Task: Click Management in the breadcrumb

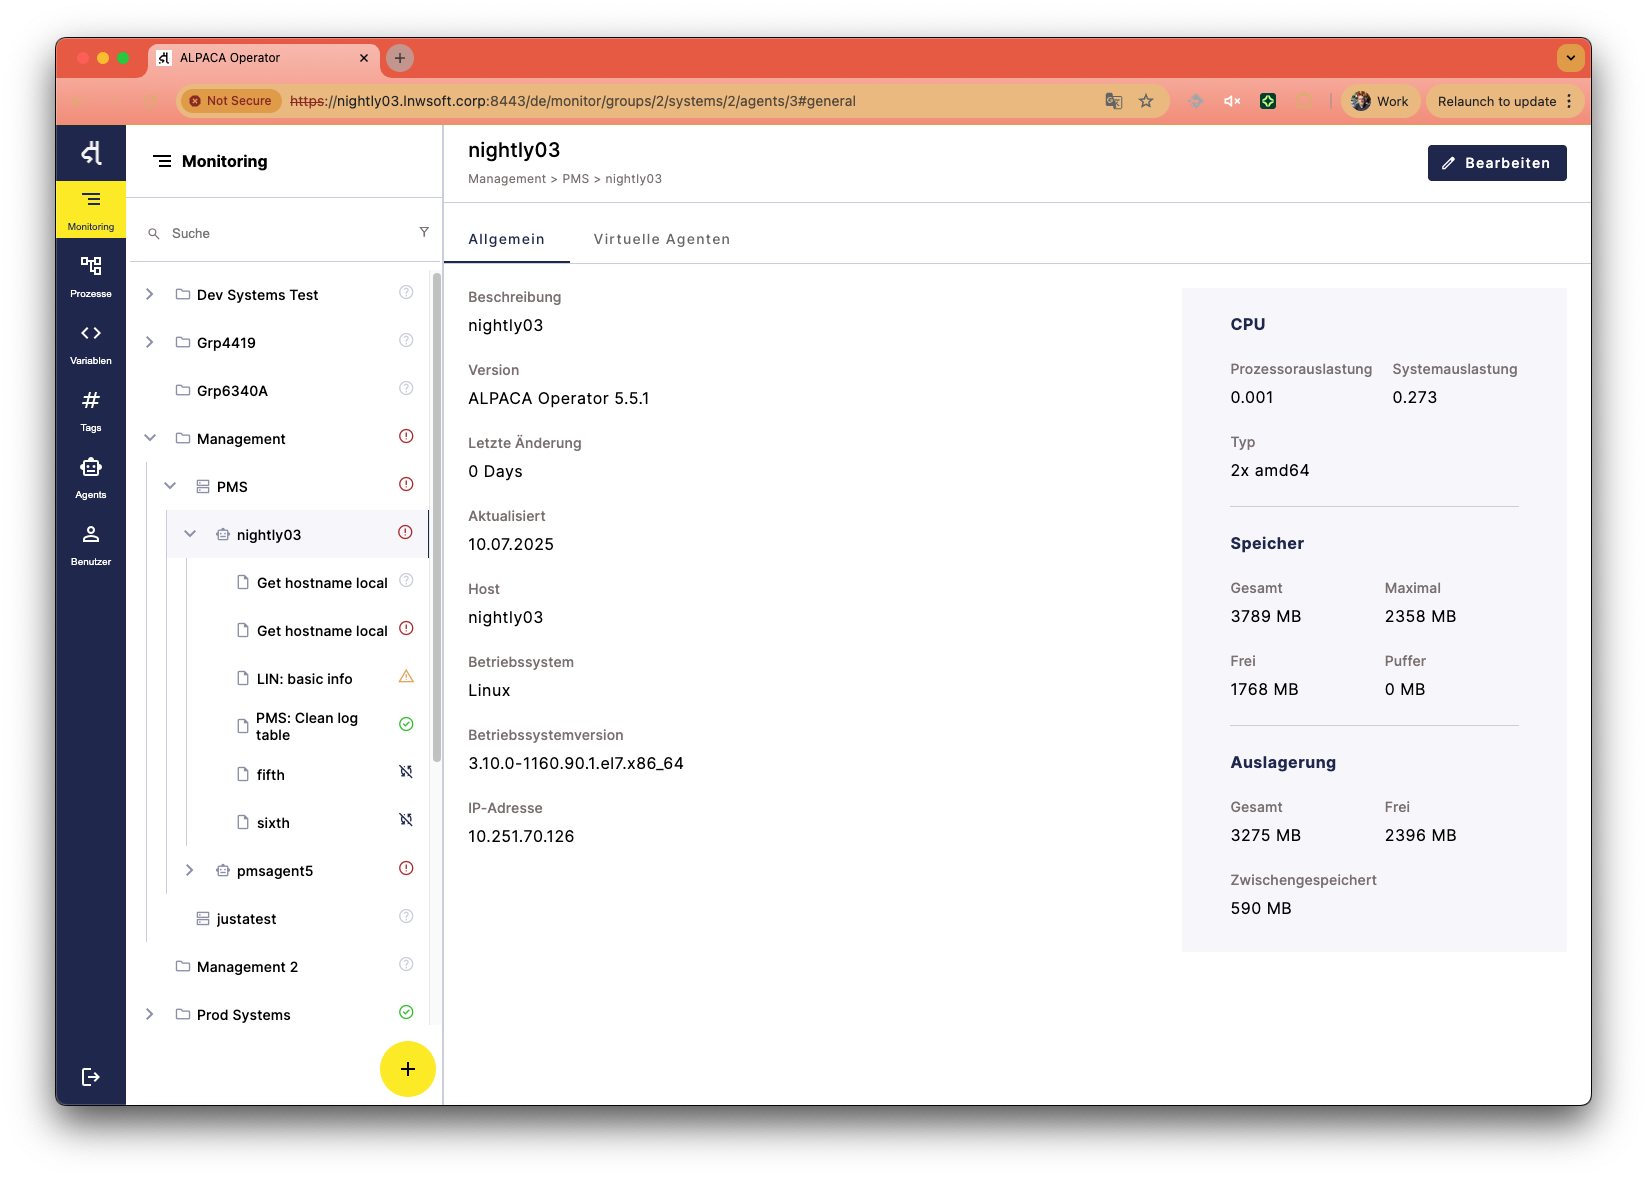Action: pos(507,179)
